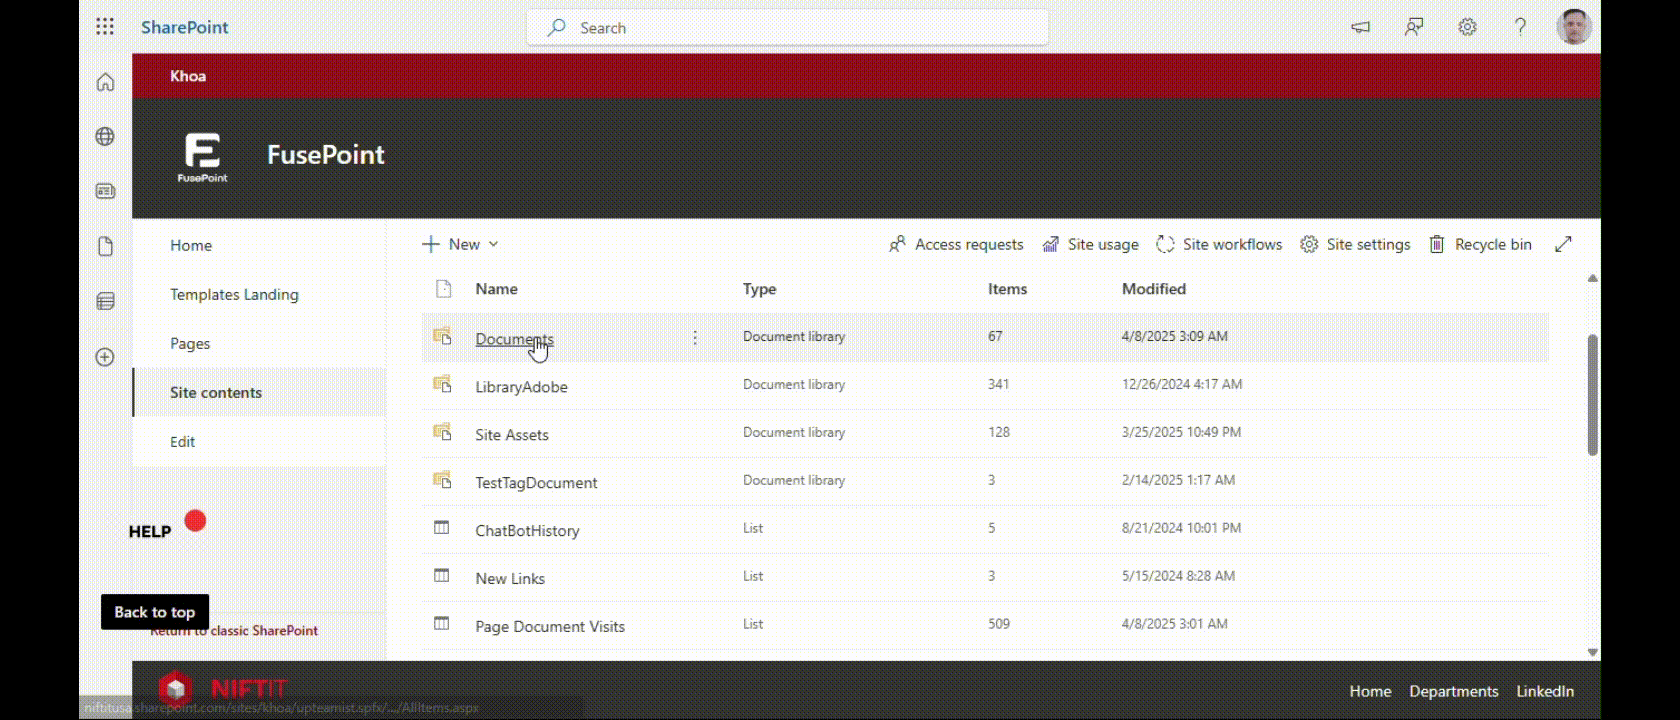The width and height of the screenshot is (1680, 720).
Task: Open My lists icon in left rail
Action: coord(105,301)
